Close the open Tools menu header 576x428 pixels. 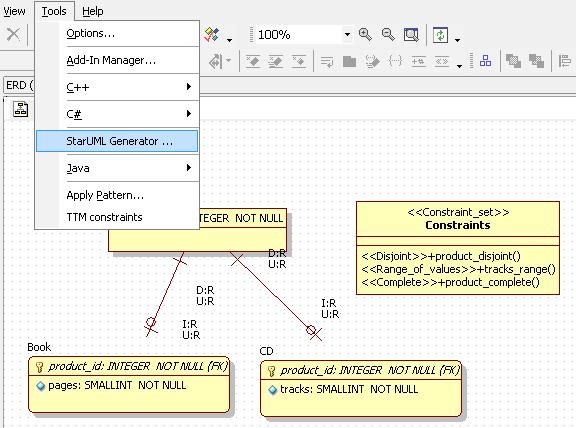[54, 11]
